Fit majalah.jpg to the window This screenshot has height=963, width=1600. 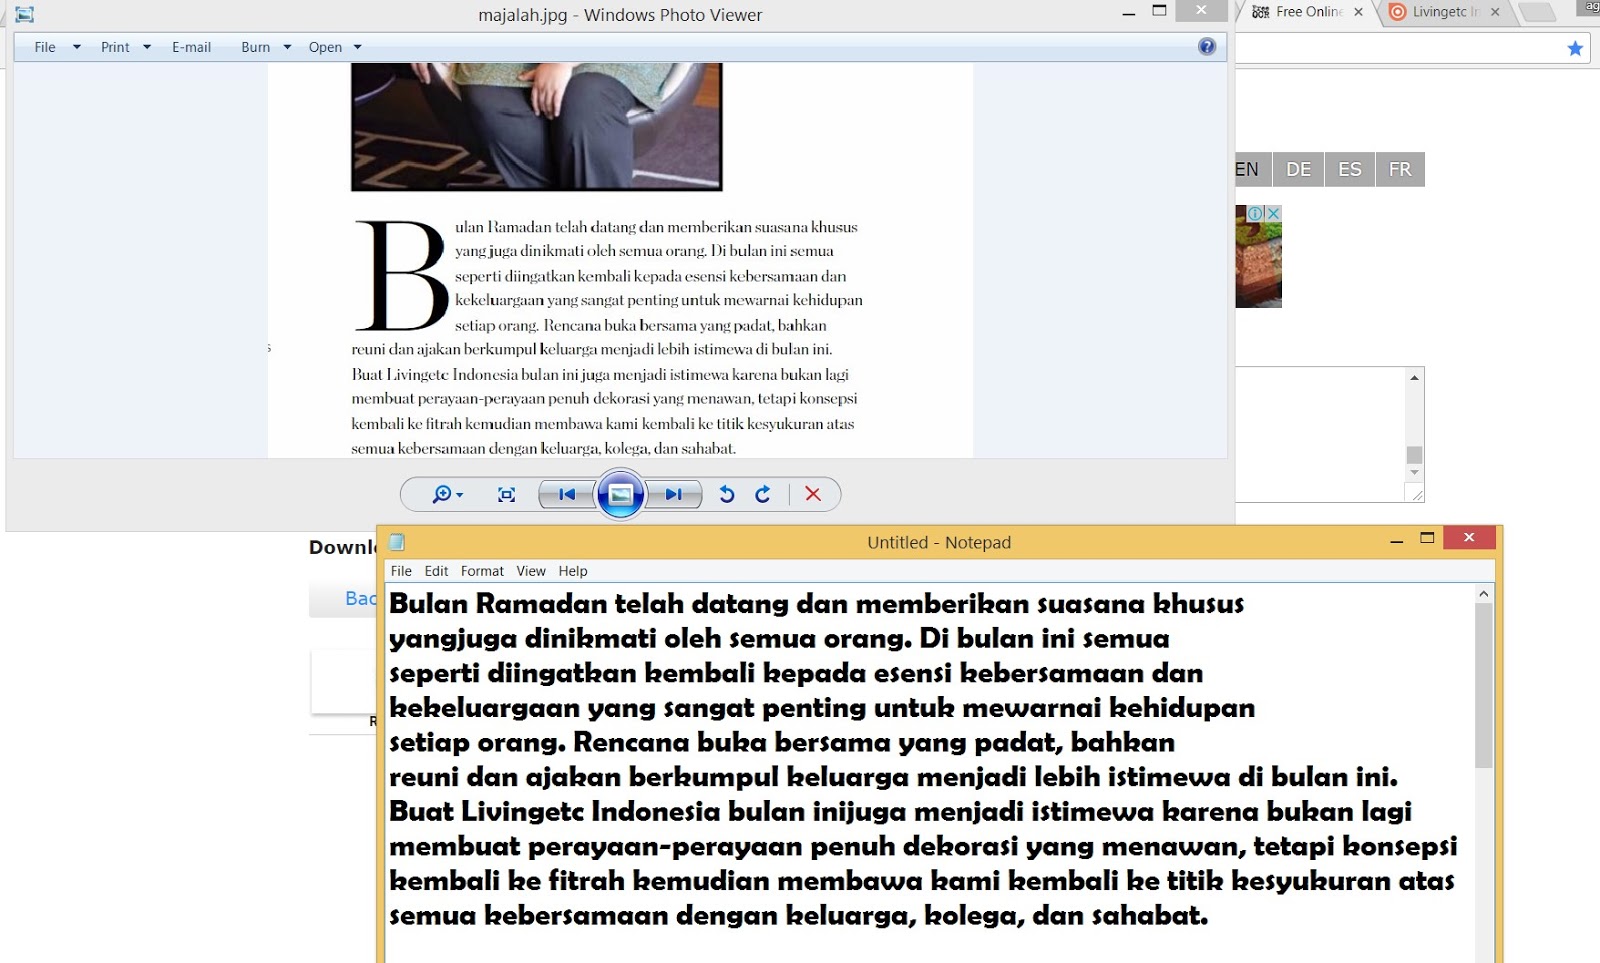(507, 494)
